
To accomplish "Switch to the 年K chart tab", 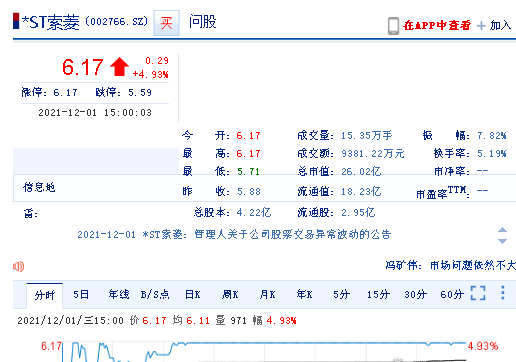I will click(x=304, y=295).
